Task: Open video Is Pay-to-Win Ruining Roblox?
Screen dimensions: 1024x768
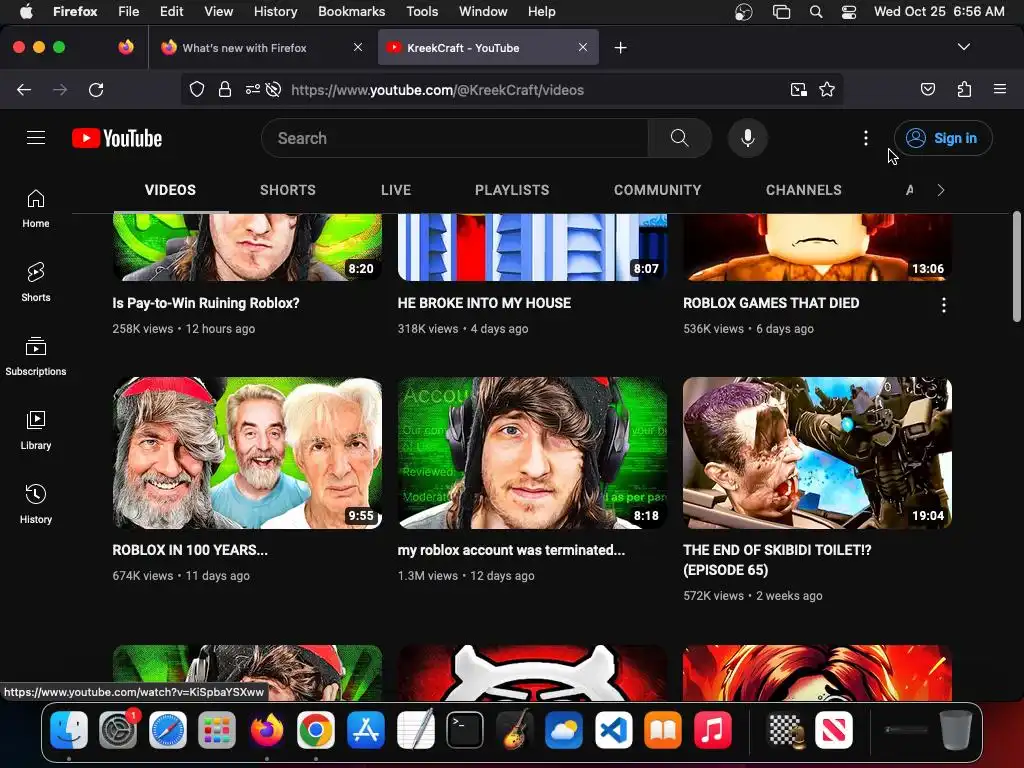Action: tap(206, 303)
